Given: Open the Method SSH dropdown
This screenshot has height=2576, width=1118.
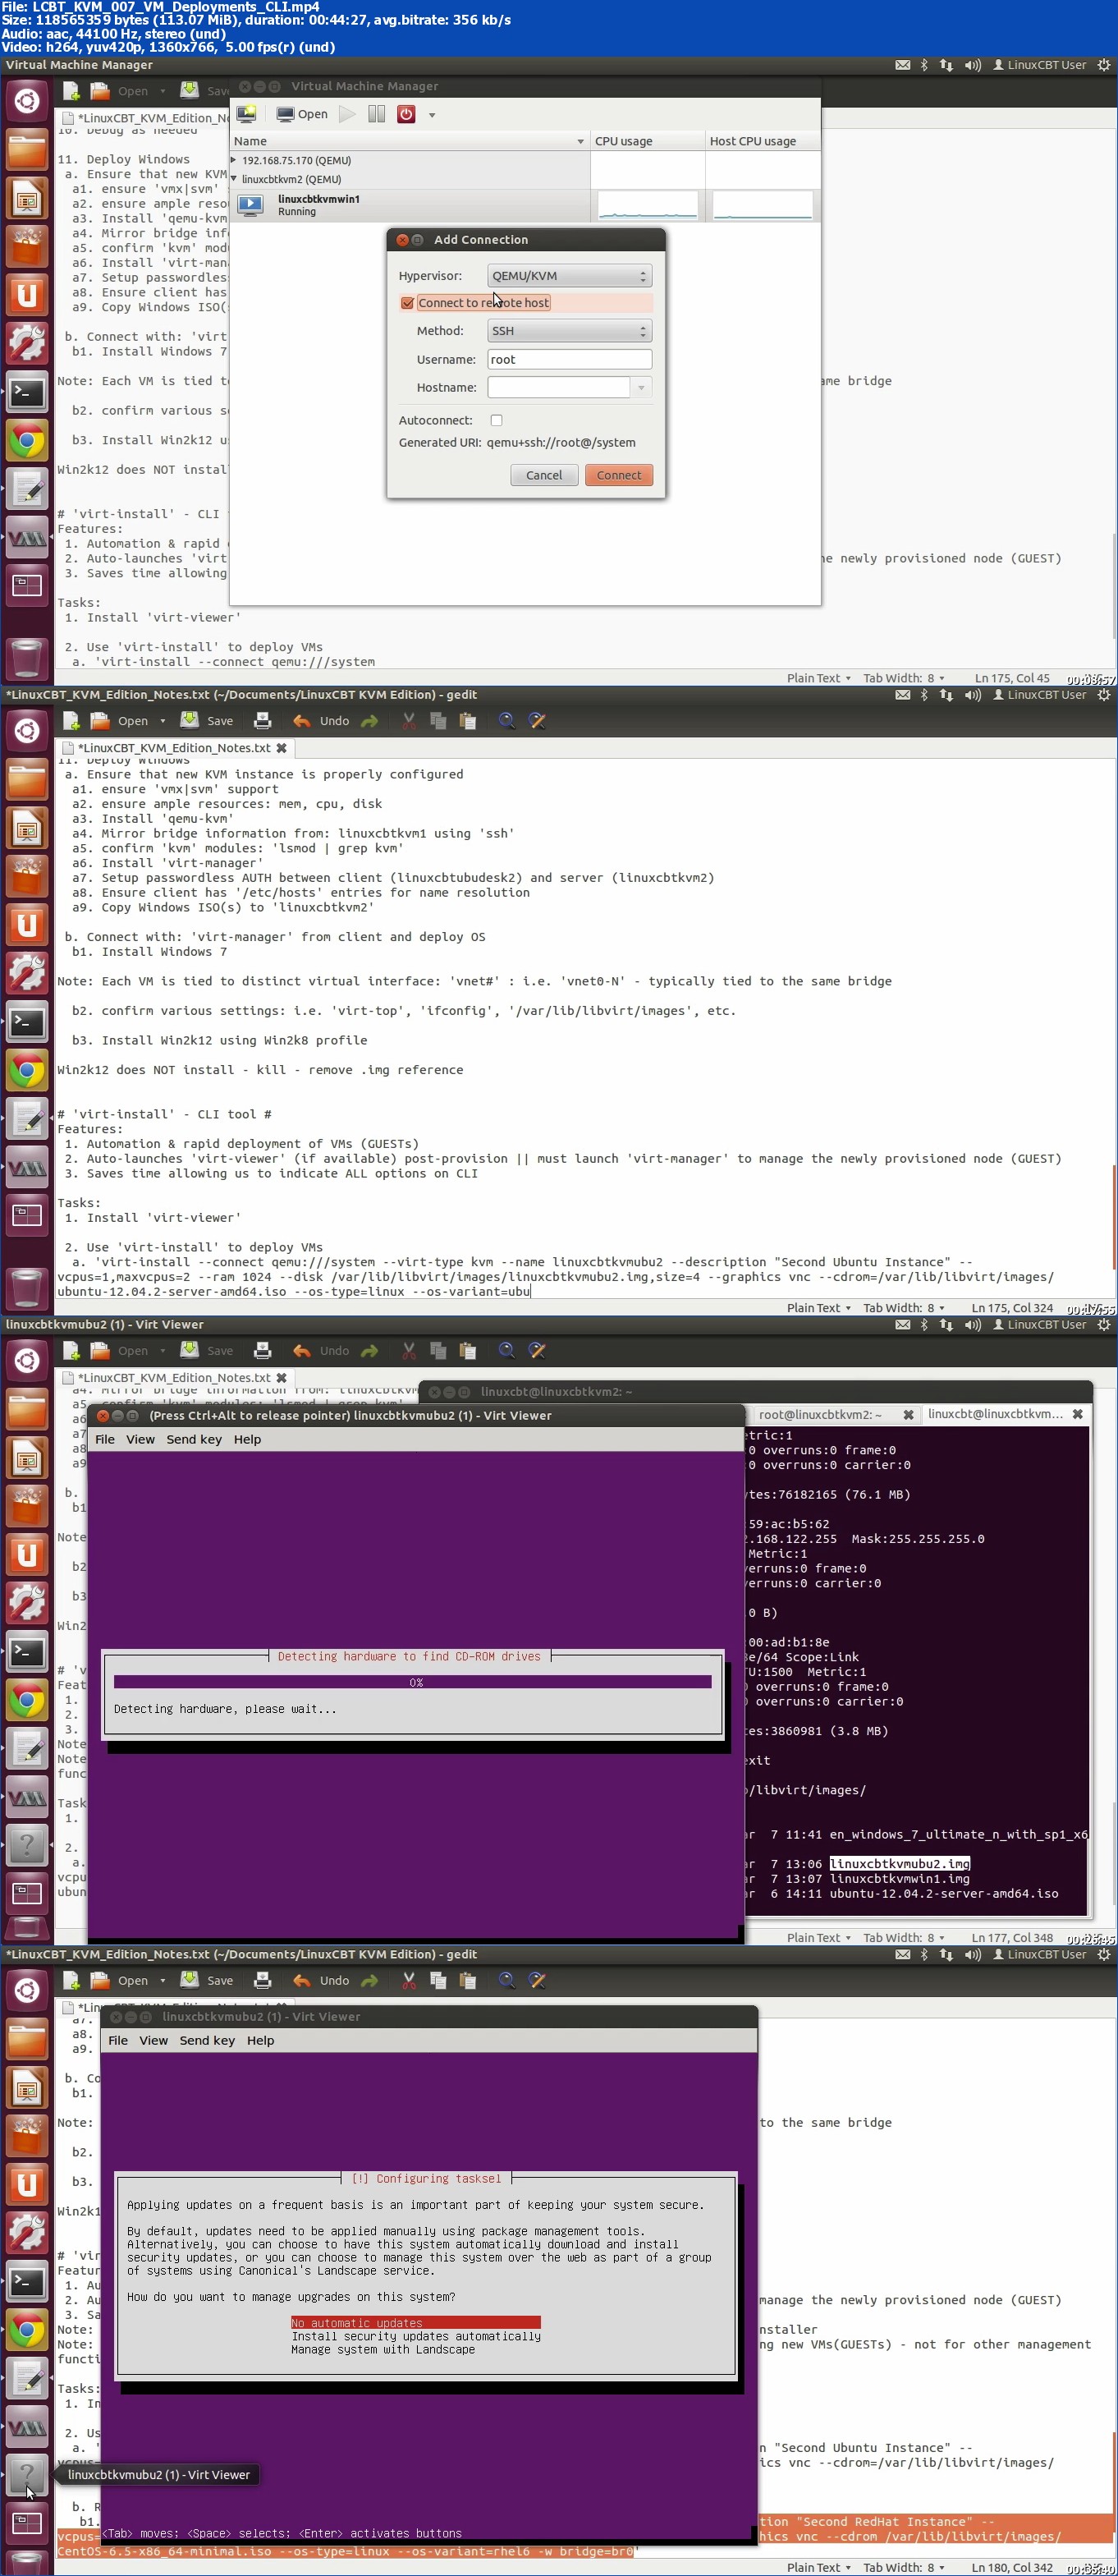Looking at the screenshot, I should coord(569,331).
